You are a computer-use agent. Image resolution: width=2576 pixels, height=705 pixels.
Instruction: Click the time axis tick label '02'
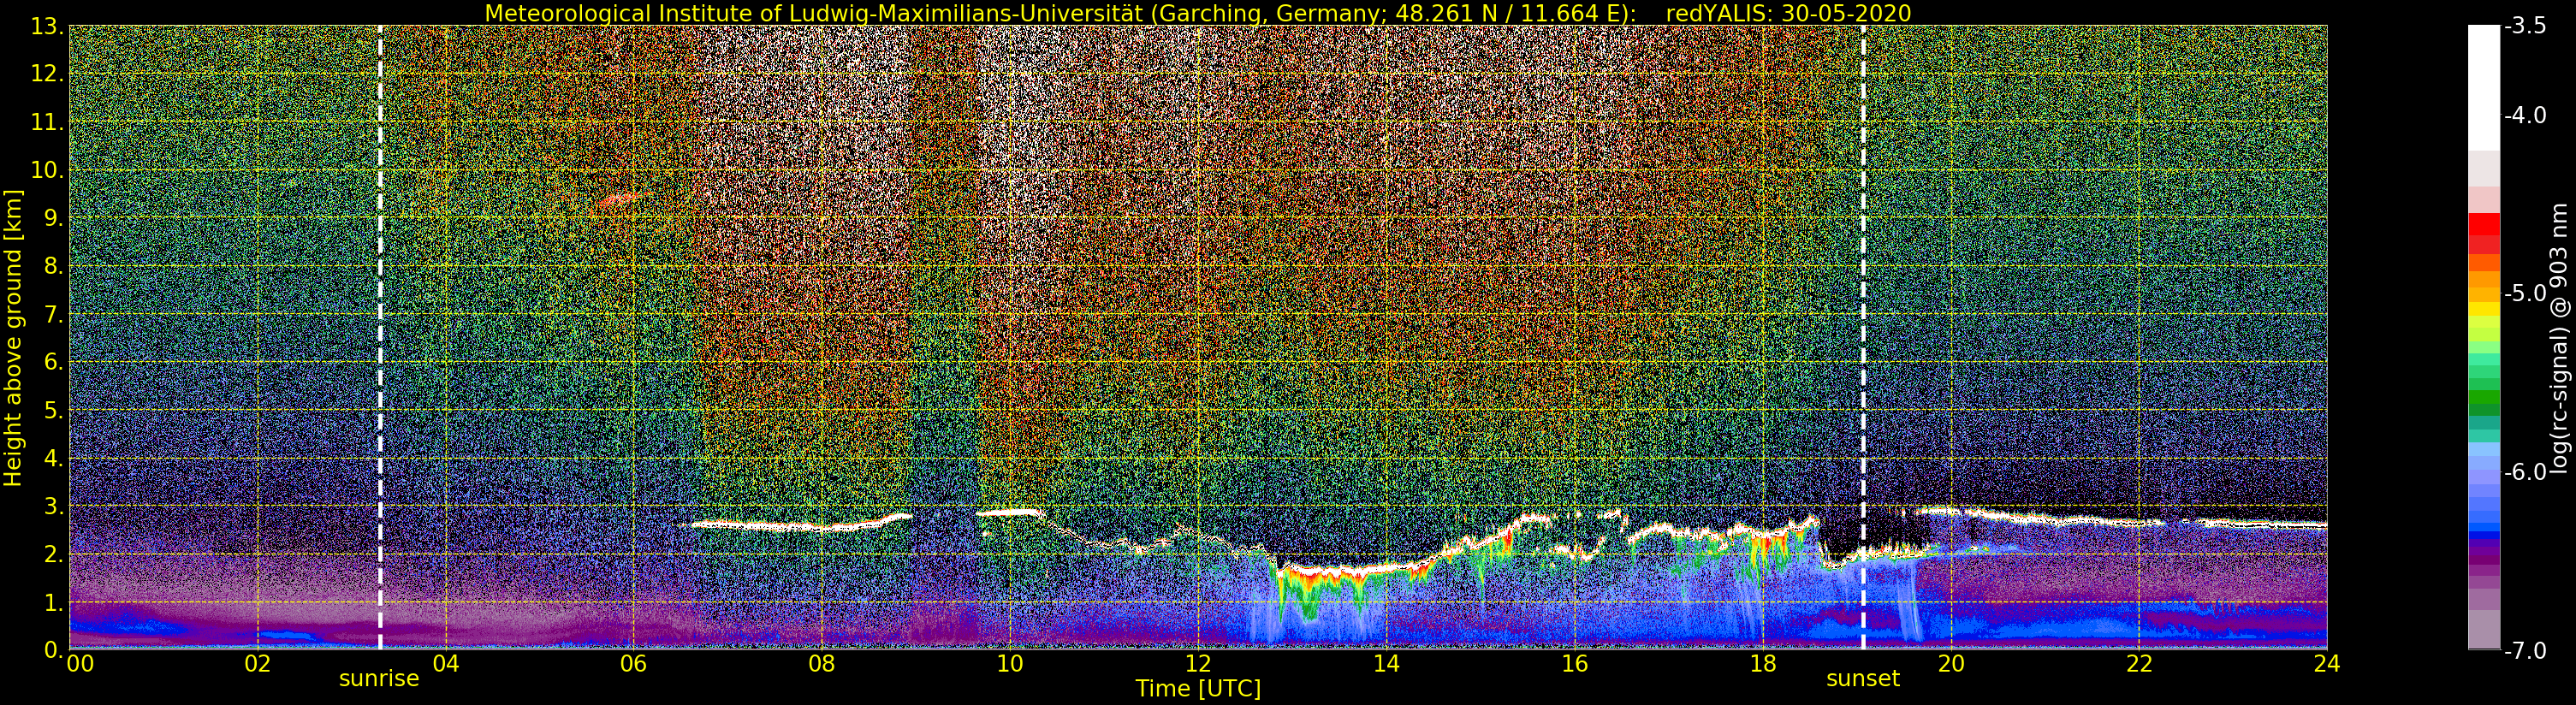coord(257,664)
